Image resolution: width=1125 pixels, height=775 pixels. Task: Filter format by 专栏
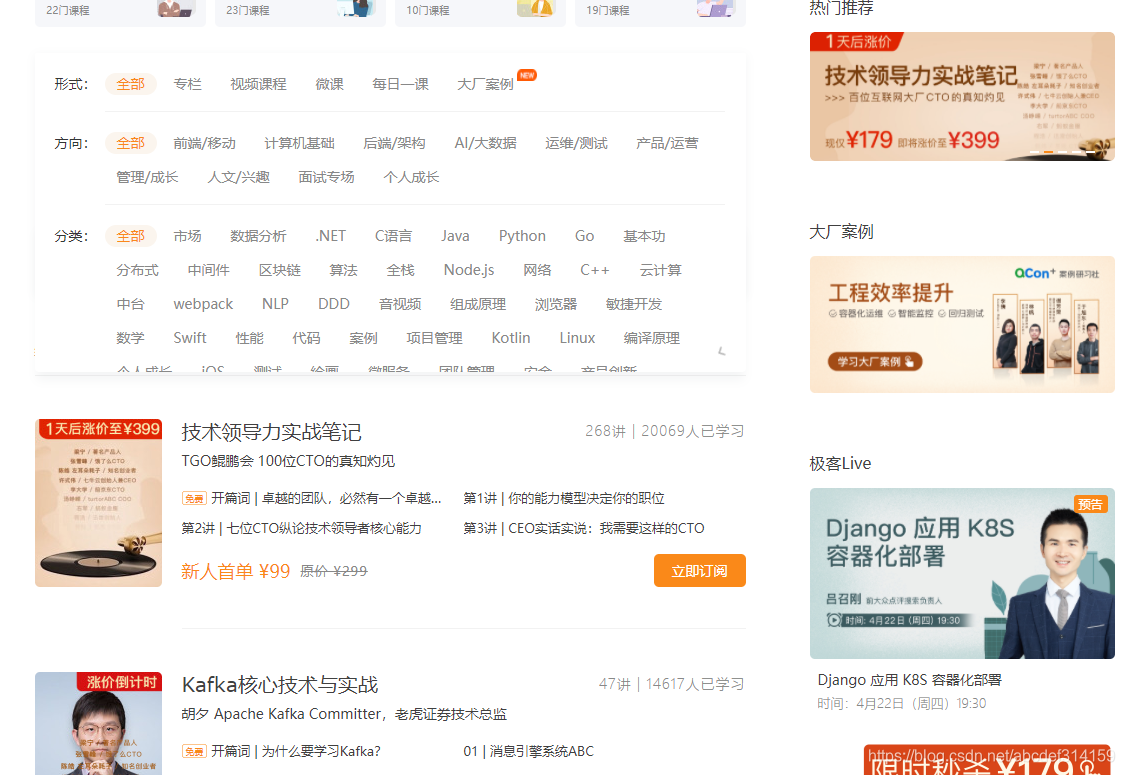click(x=187, y=84)
